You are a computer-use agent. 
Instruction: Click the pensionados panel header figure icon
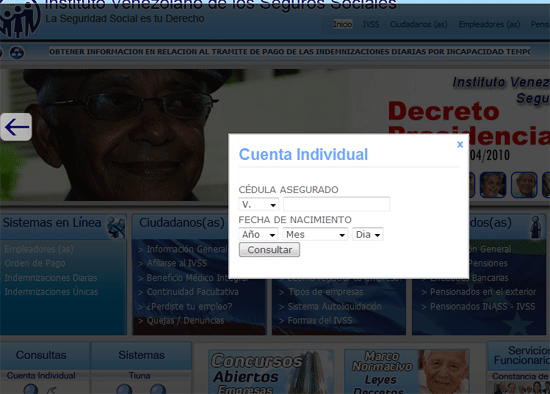coord(536,227)
